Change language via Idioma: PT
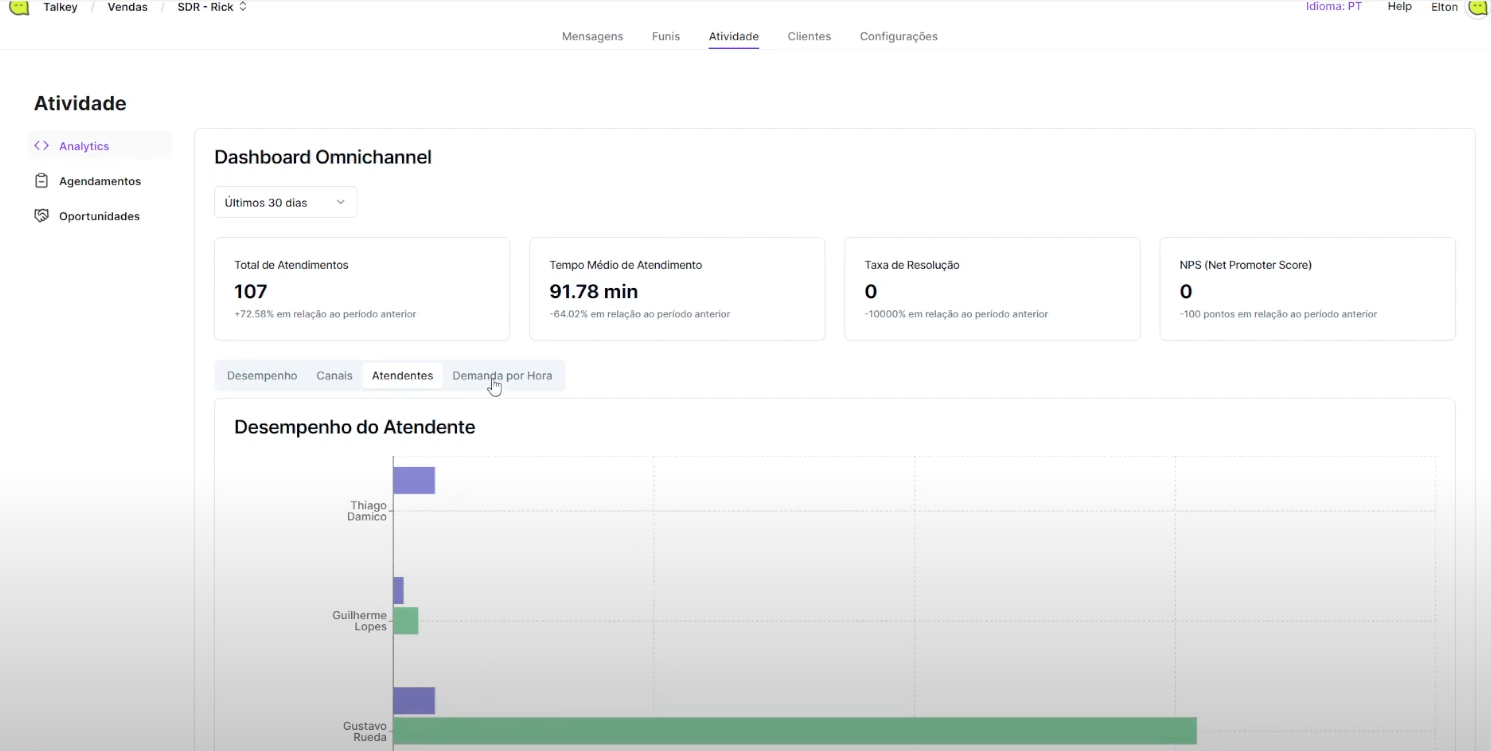The width and height of the screenshot is (1491, 751). click(1333, 7)
